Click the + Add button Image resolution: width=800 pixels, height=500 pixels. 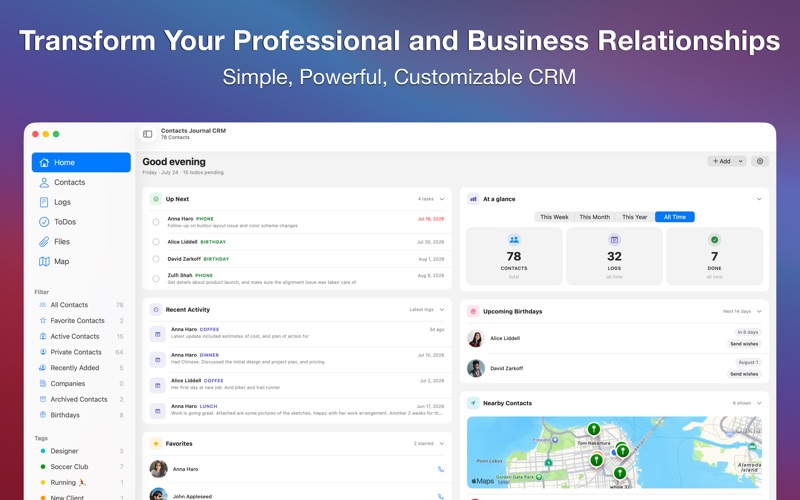tap(721, 161)
